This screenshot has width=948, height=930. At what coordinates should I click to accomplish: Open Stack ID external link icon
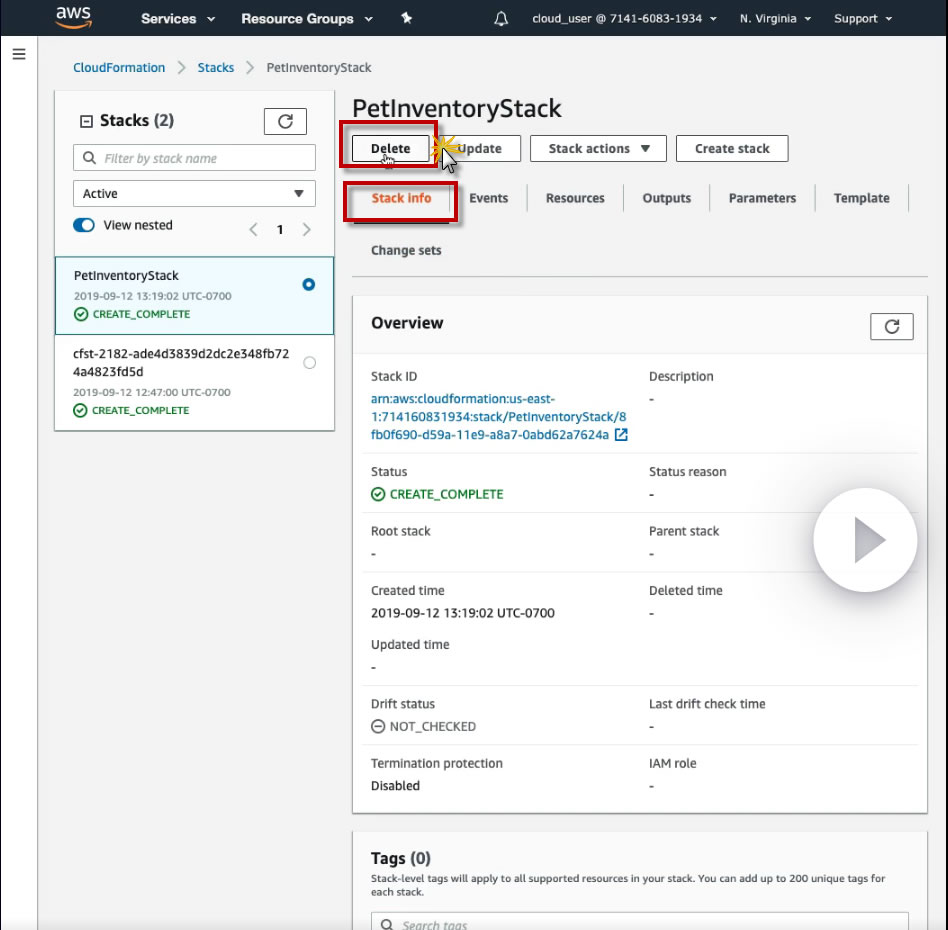coord(621,434)
